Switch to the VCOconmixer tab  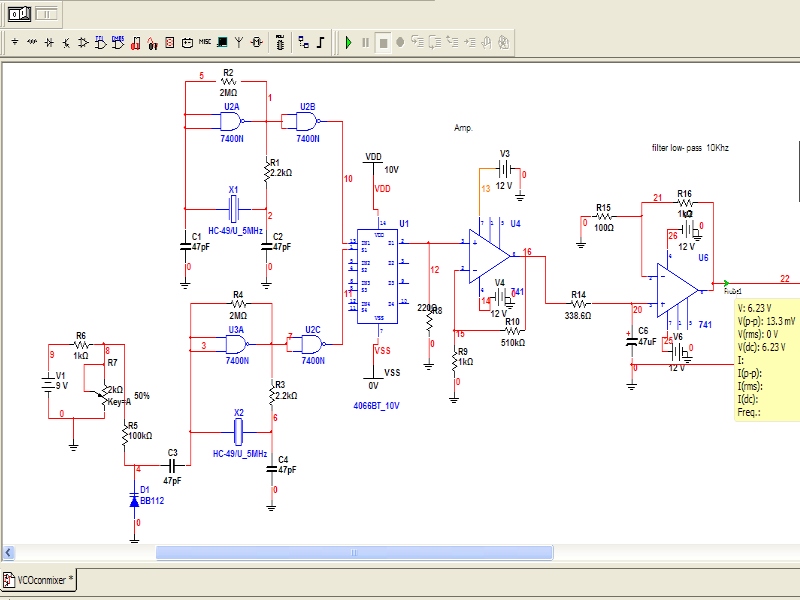click(x=38, y=580)
